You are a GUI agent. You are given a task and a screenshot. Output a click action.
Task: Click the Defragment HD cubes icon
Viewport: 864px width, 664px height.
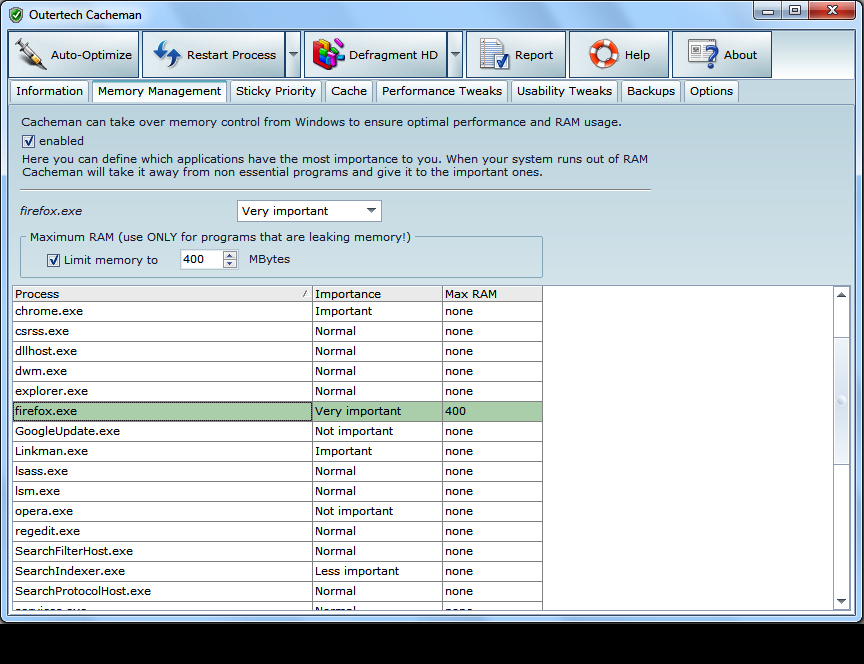click(x=328, y=54)
